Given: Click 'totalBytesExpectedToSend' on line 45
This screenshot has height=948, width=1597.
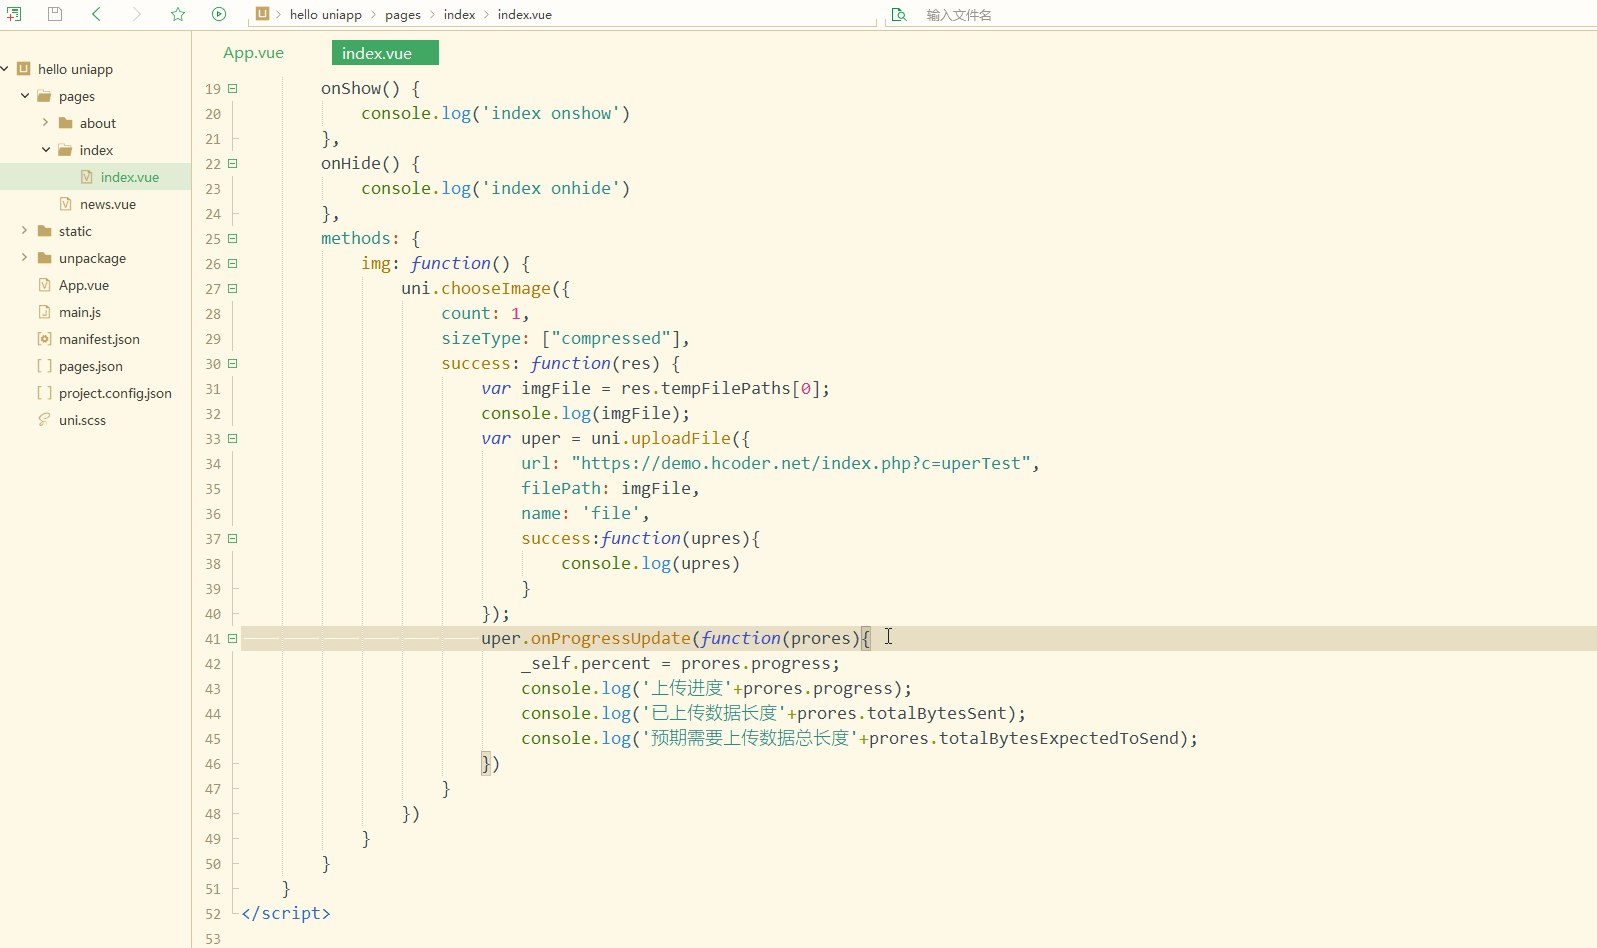Looking at the screenshot, I should coord(1059,738).
